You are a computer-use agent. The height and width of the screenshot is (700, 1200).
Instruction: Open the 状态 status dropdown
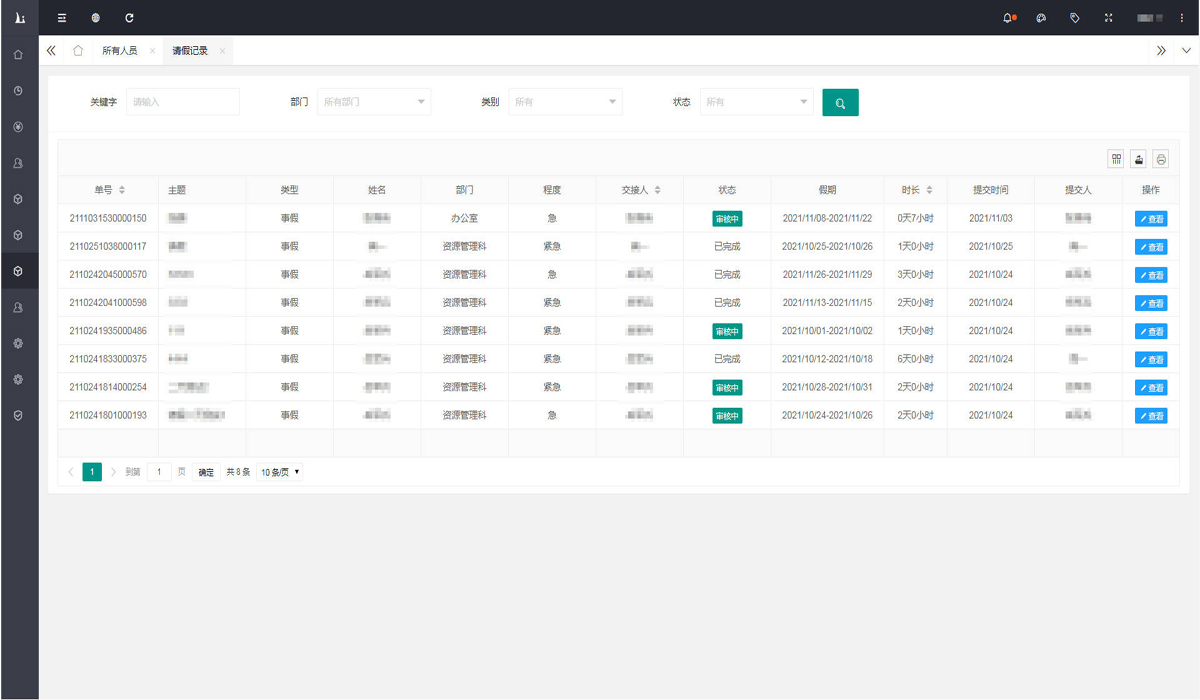click(x=757, y=102)
